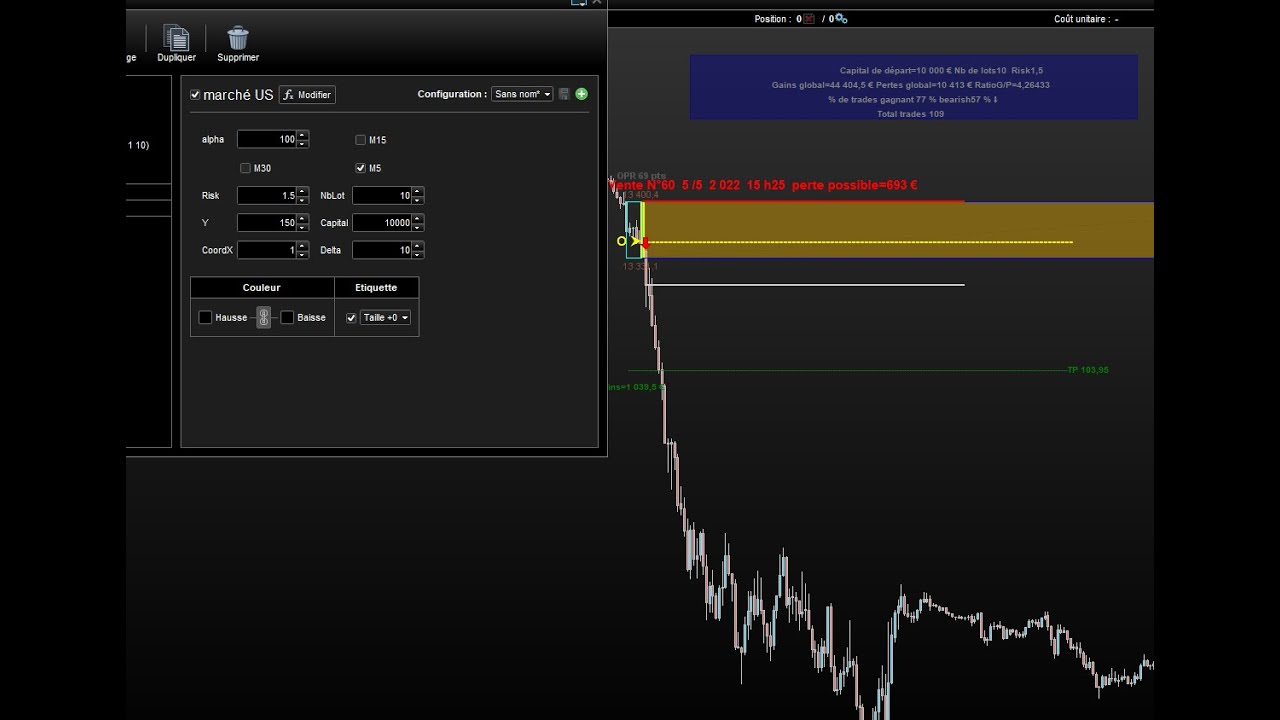This screenshot has height=720, width=1280.
Task: Open the Configuration Sans nom dropdown
Action: [x=522, y=94]
